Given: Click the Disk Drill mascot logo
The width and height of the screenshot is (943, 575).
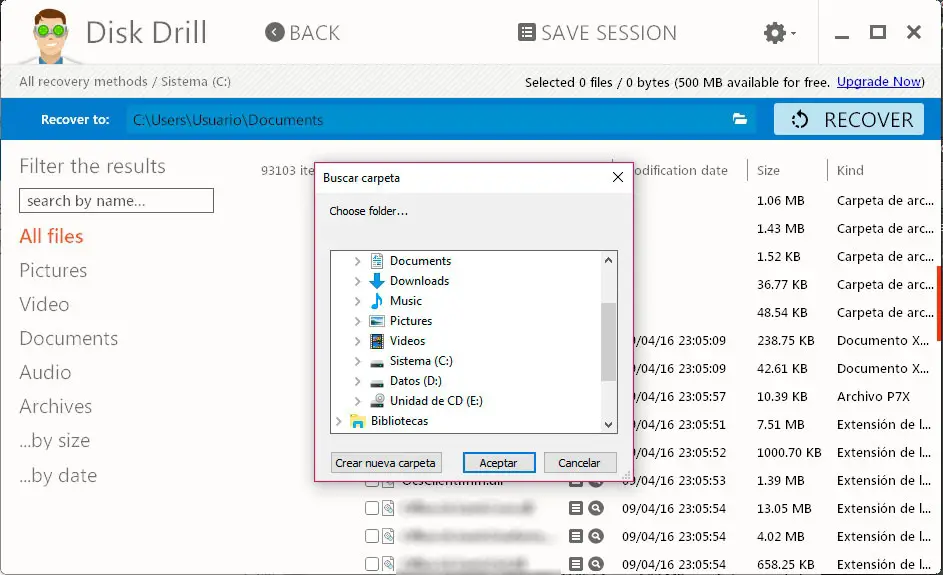Looking at the screenshot, I should 50,35.
